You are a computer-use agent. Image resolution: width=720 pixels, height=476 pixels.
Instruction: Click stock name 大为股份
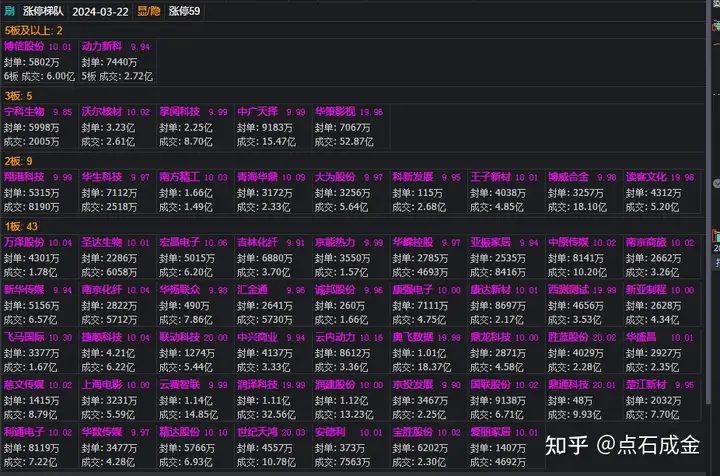pyautogui.click(x=335, y=177)
